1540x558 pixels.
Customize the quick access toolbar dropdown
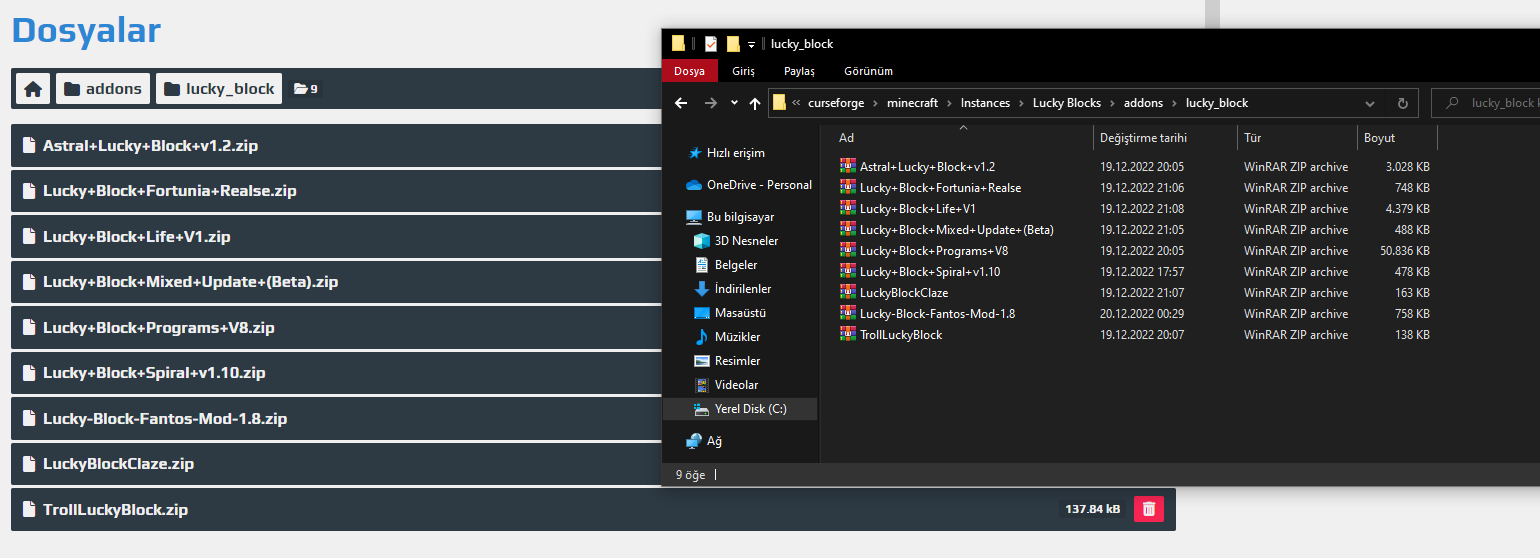pyautogui.click(x=751, y=44)
